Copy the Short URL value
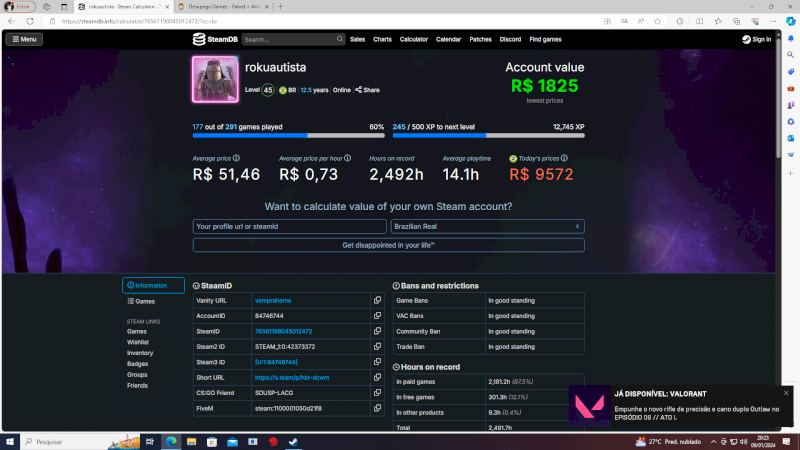800x450 pixels. pyautogui.click(x=377, y=377)
